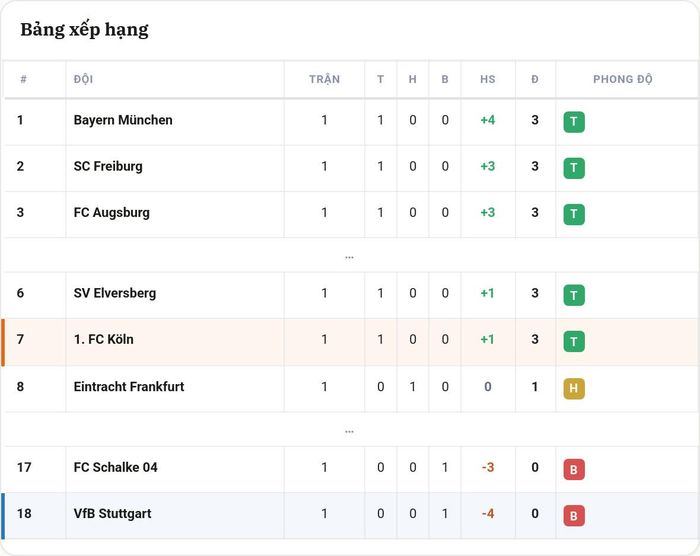Click Bayern München's green T form badge
700x556 pixels.
click(574, 122)
